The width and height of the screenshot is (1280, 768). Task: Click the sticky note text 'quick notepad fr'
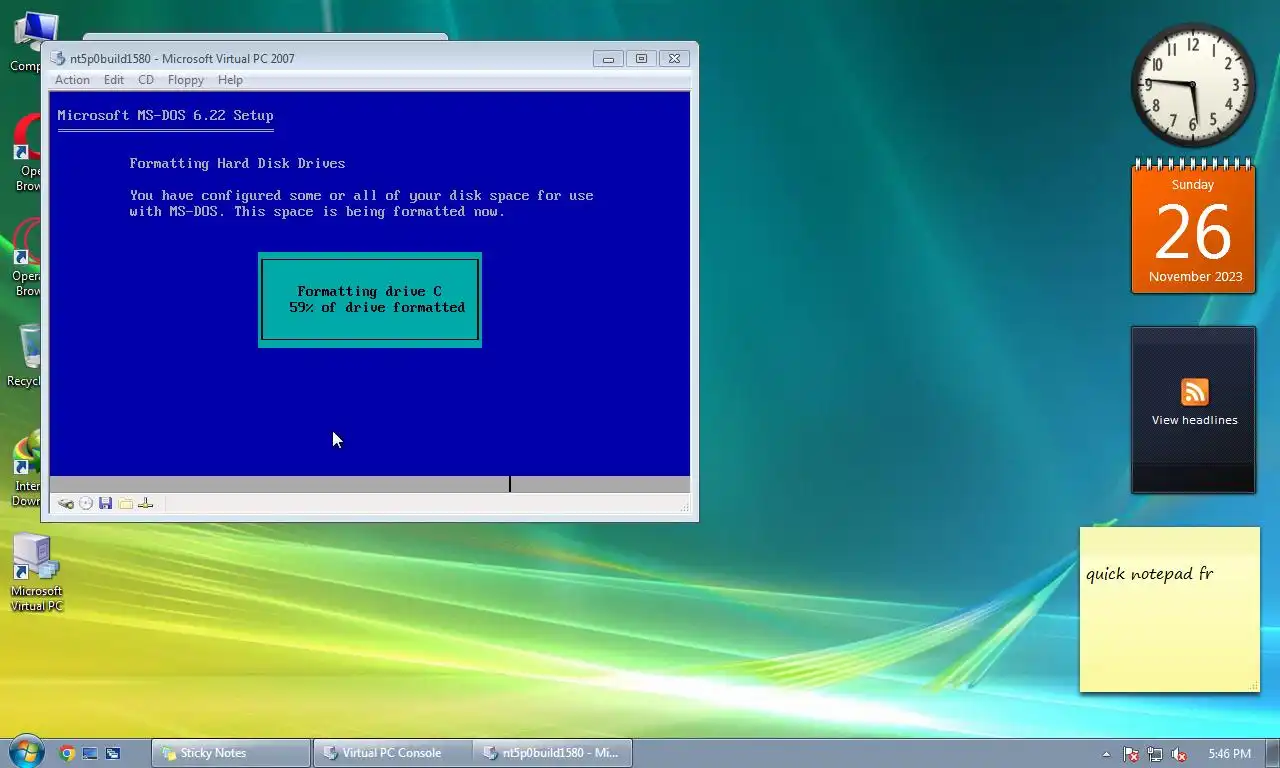[1149, 573]
